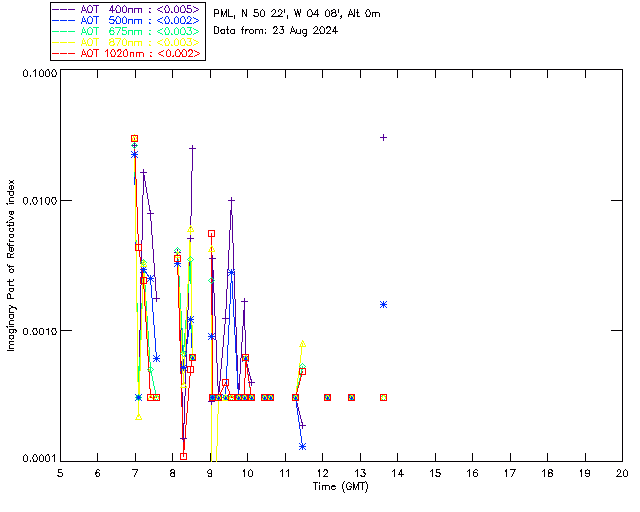
Task: Click the x-axis tick label 17
Action: pos(510,473)
